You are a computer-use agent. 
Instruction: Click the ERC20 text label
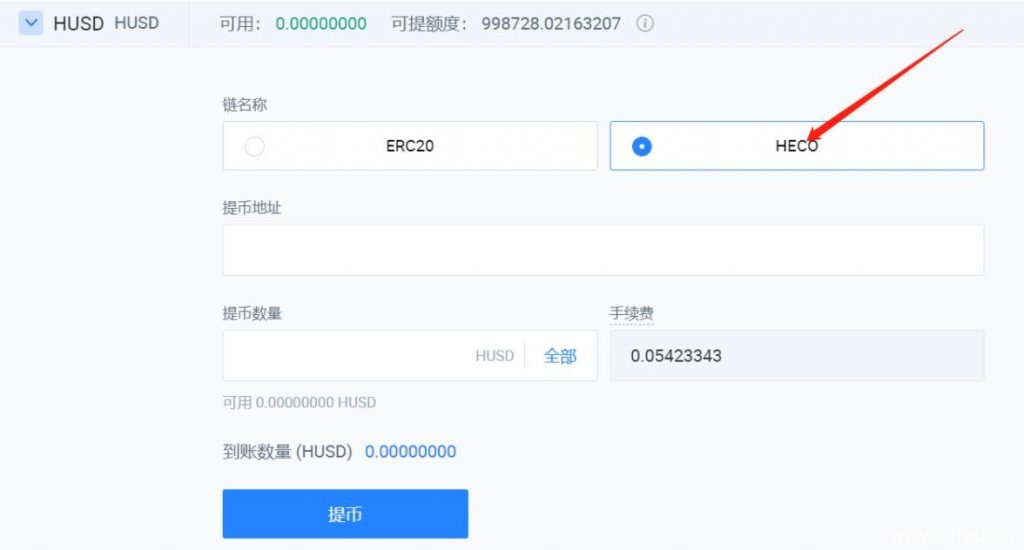(x=410, y=146)
